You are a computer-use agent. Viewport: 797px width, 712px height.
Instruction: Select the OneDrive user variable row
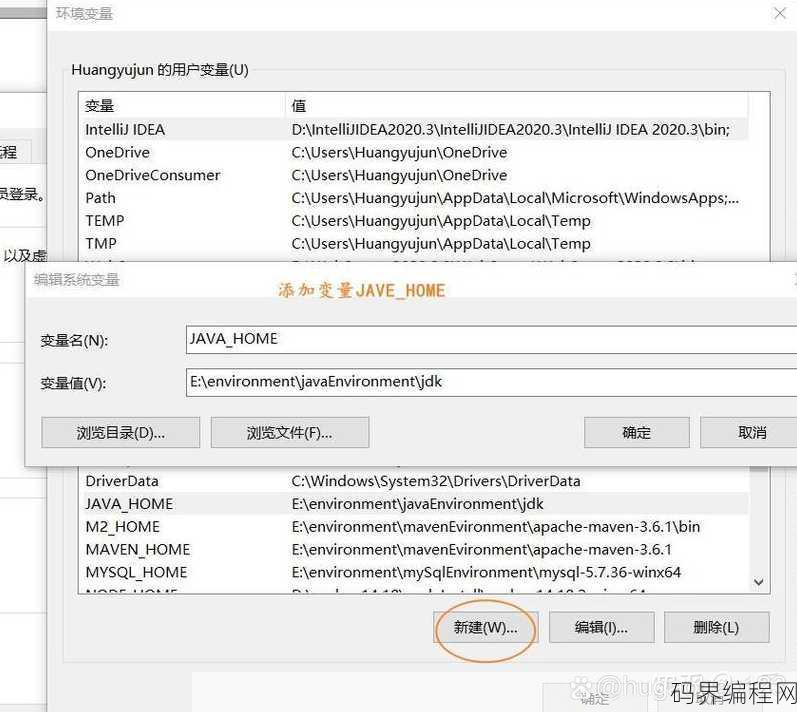pyautogui.click(x=413, y=152)
